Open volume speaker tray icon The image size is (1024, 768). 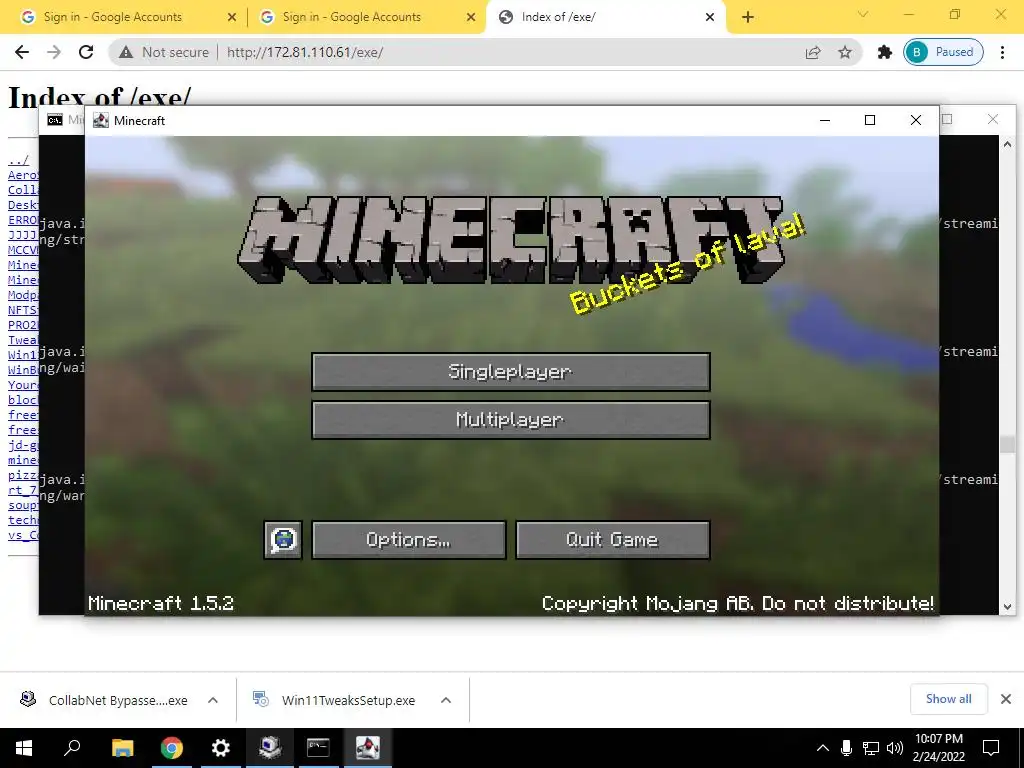895,748
